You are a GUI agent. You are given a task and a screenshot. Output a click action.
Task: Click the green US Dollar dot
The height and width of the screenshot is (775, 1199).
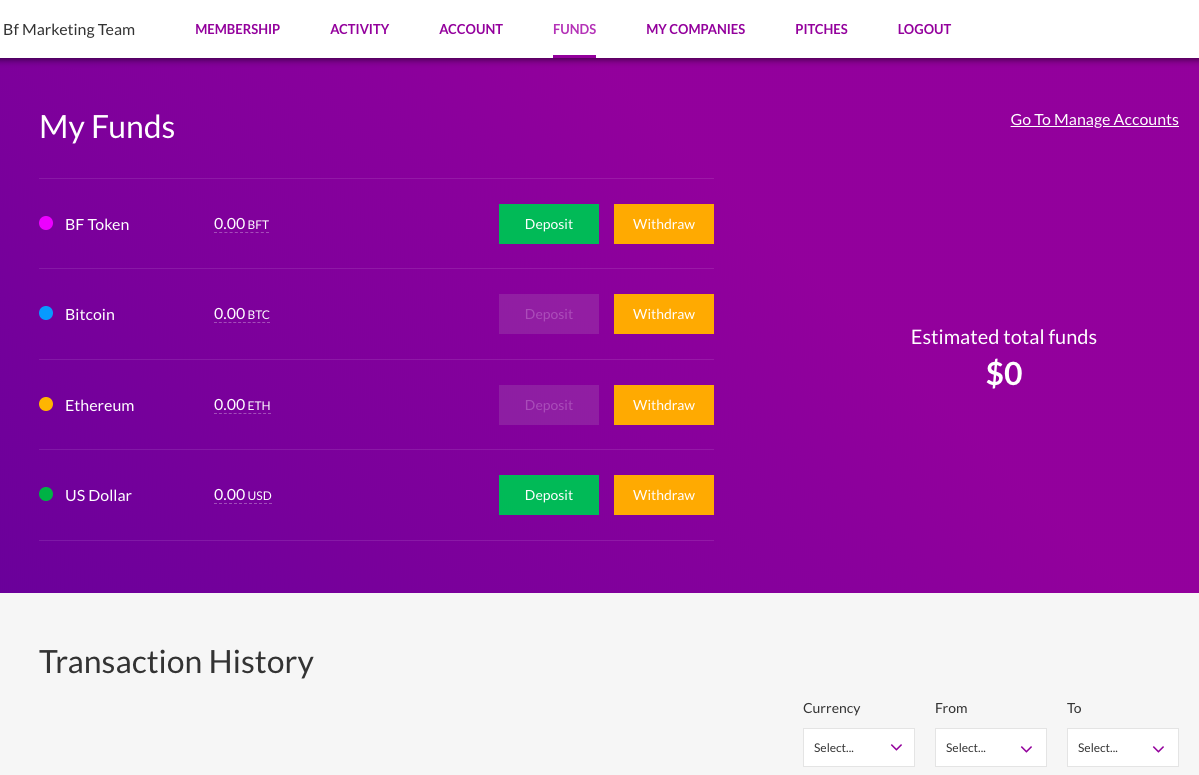point(46,495)
